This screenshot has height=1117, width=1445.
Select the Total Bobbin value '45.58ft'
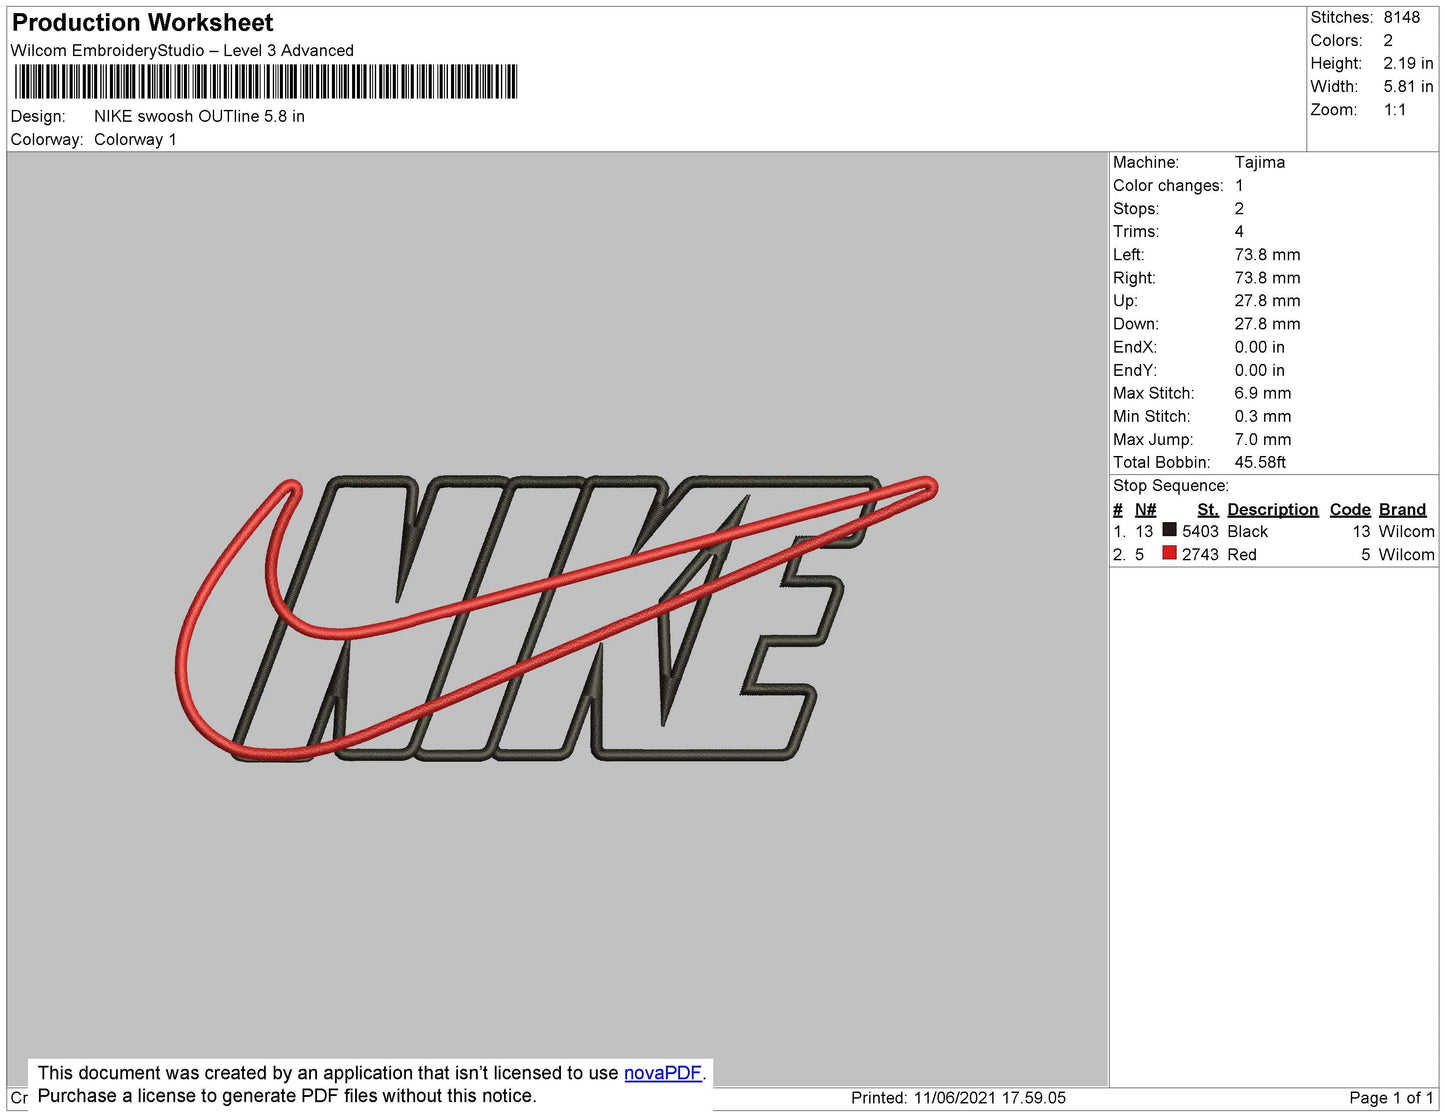1260,462
